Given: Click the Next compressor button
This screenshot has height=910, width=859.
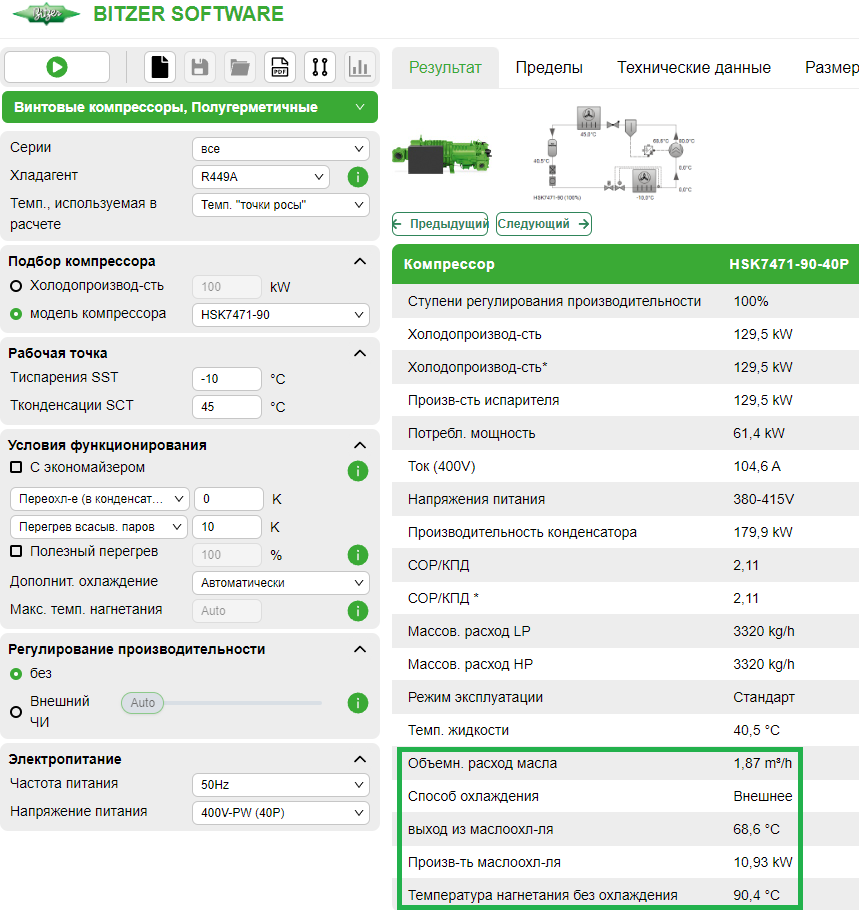Looking at the screenshot, I should [543, 224].
